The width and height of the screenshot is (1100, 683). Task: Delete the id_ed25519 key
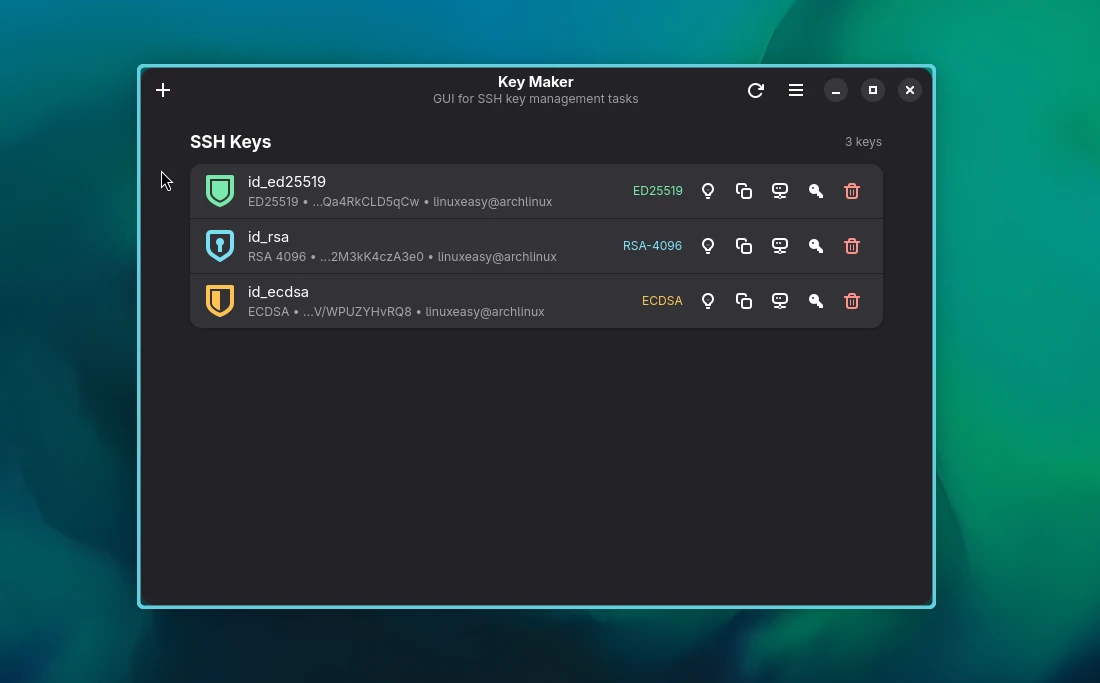tap(852, 190)
